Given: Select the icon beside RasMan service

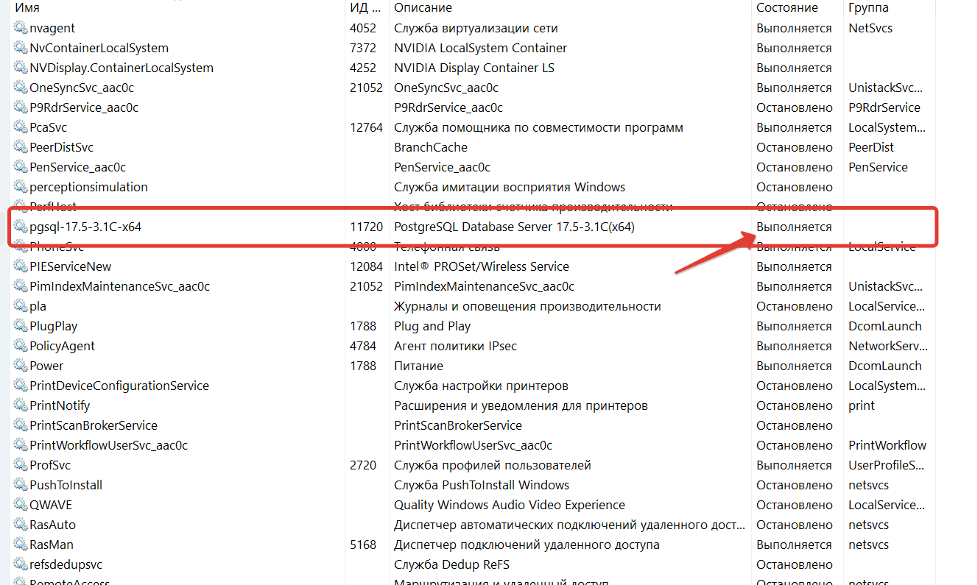Looking at the screenshot, I should pos(20,545).
